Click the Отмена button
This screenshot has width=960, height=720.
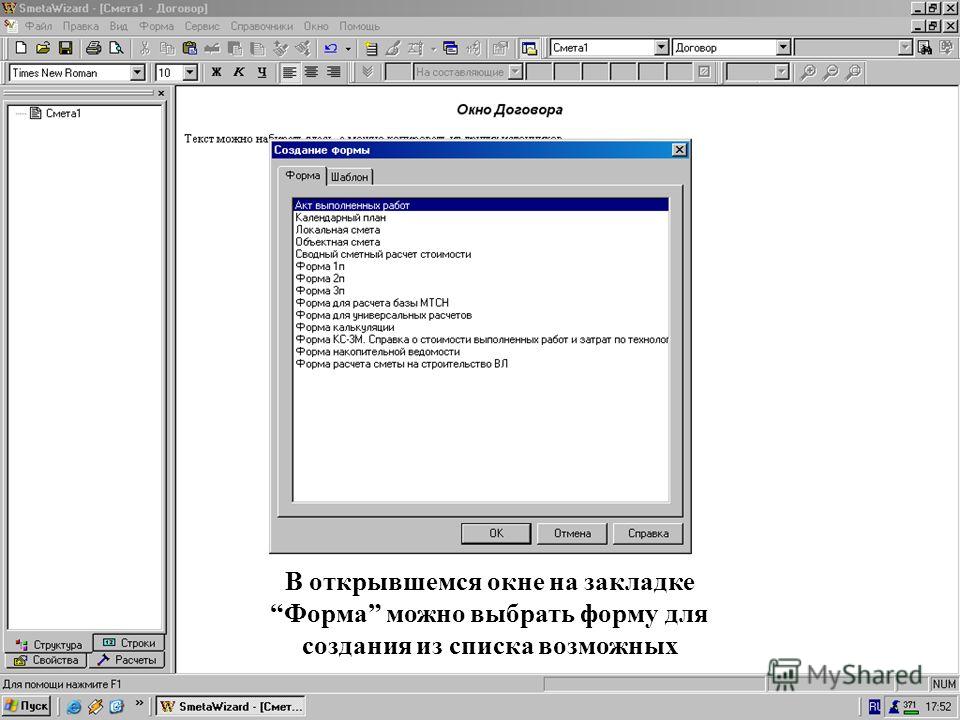pos(572,533)
